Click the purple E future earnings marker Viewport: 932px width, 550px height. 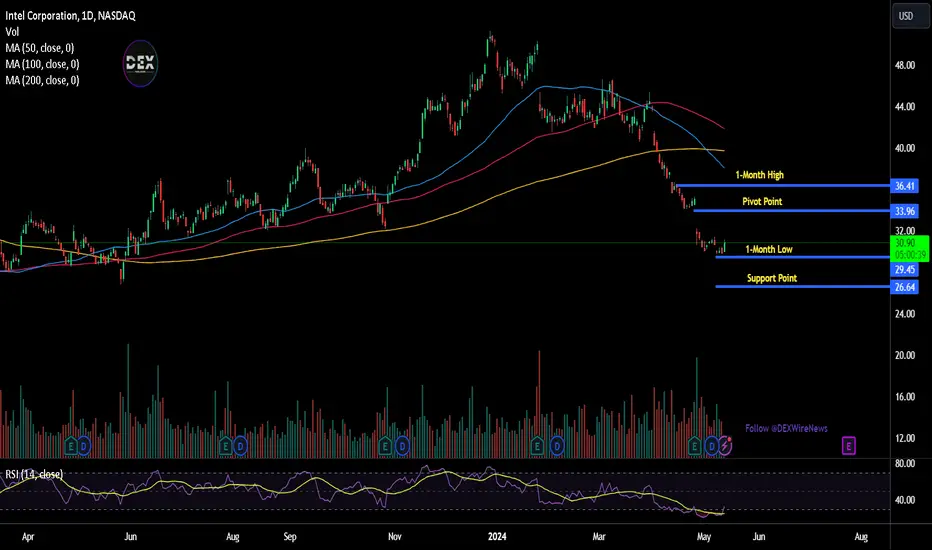(x=849, y=445)
